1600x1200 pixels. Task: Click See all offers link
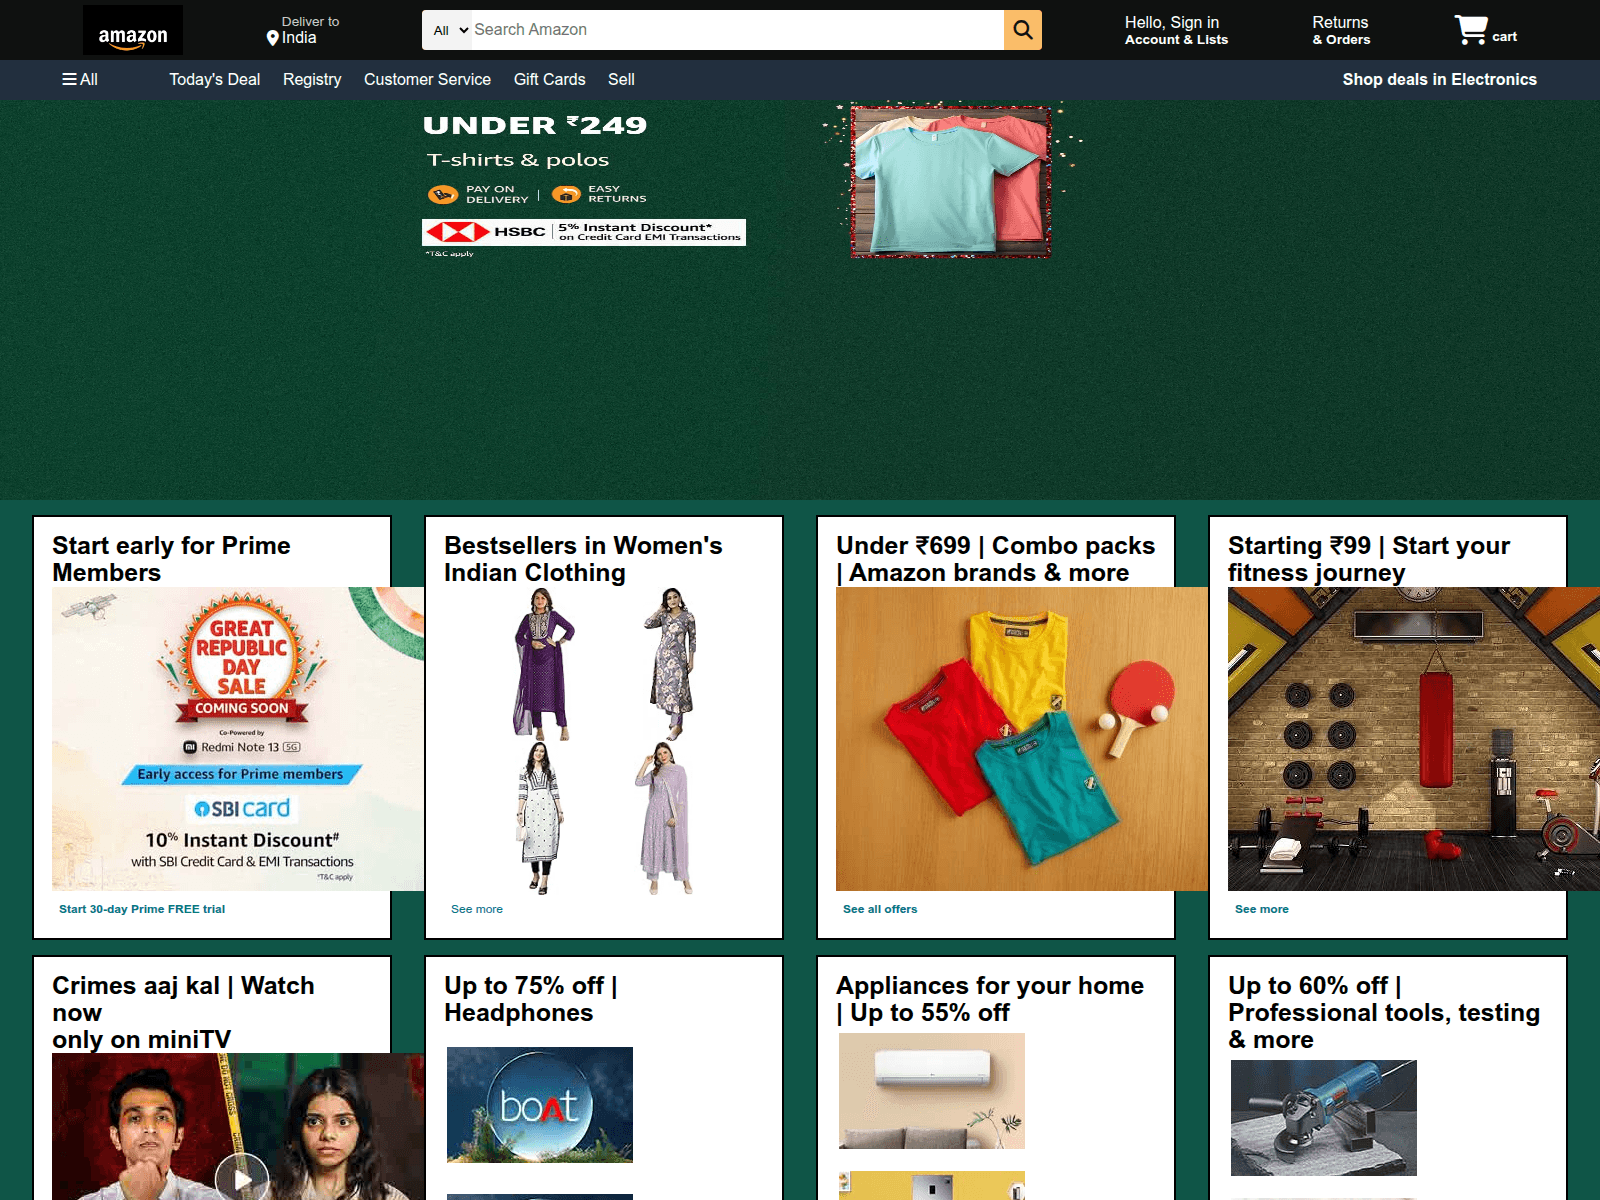(880, 909)
